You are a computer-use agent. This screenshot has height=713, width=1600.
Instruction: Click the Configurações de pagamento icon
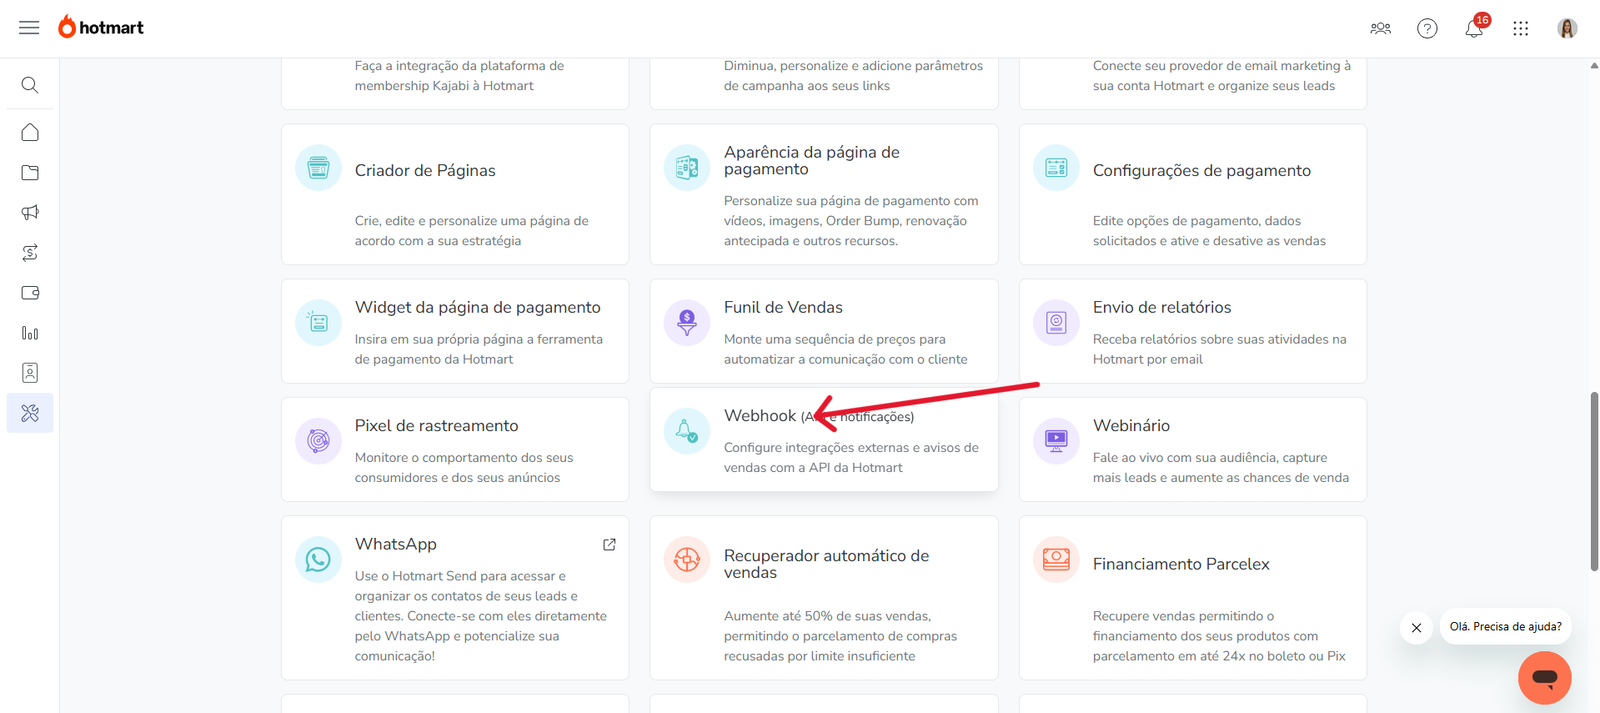pos(1056,167)
